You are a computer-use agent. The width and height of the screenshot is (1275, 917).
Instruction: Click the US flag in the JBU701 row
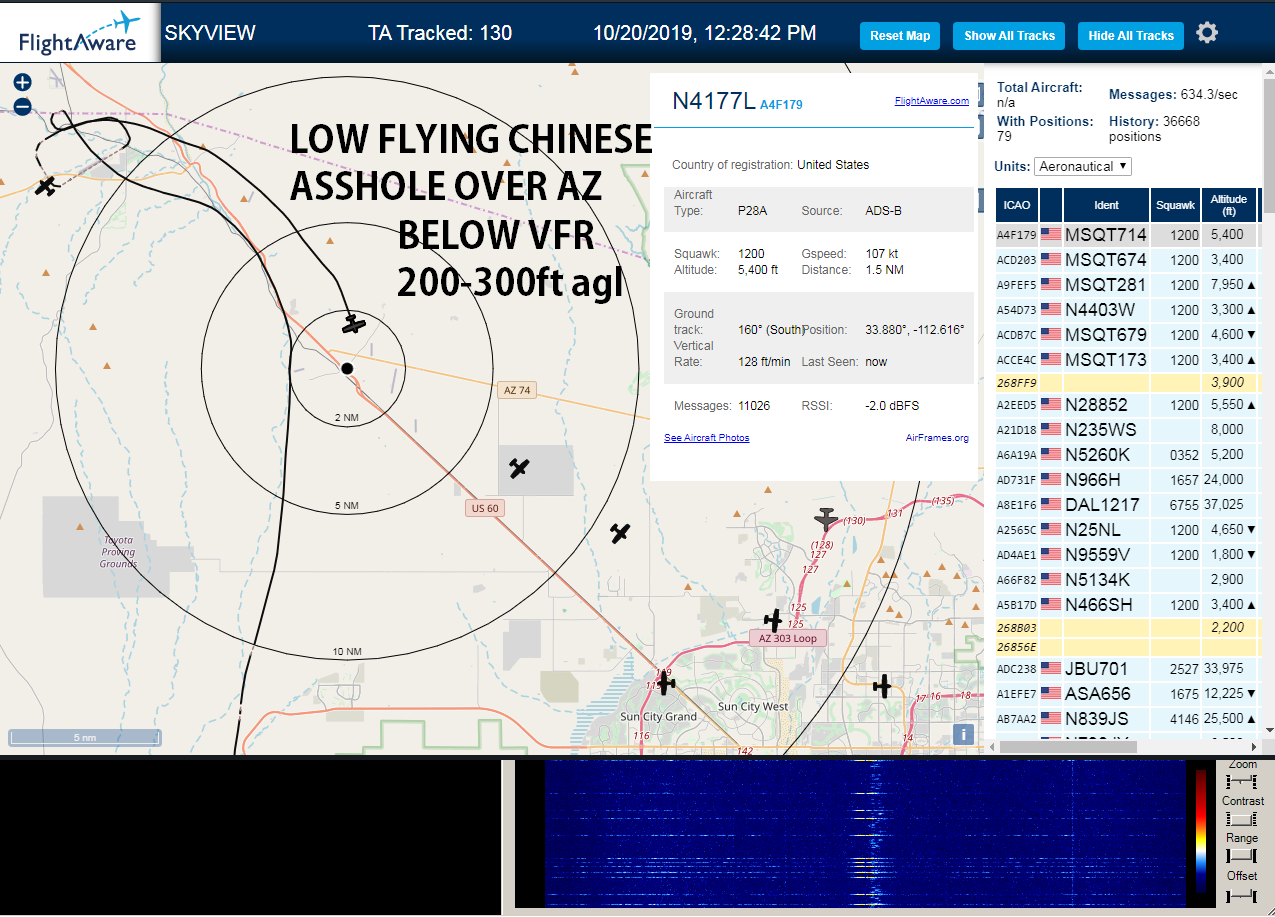1051,668
